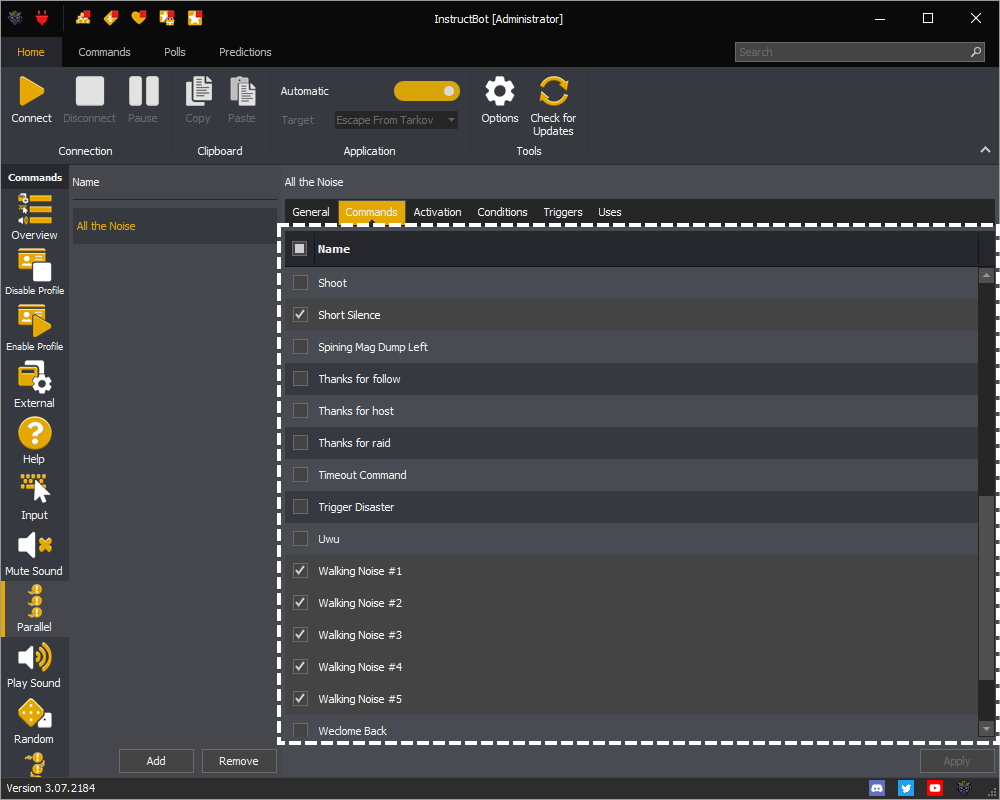Open the YouTube link icon

click(934, 788)
